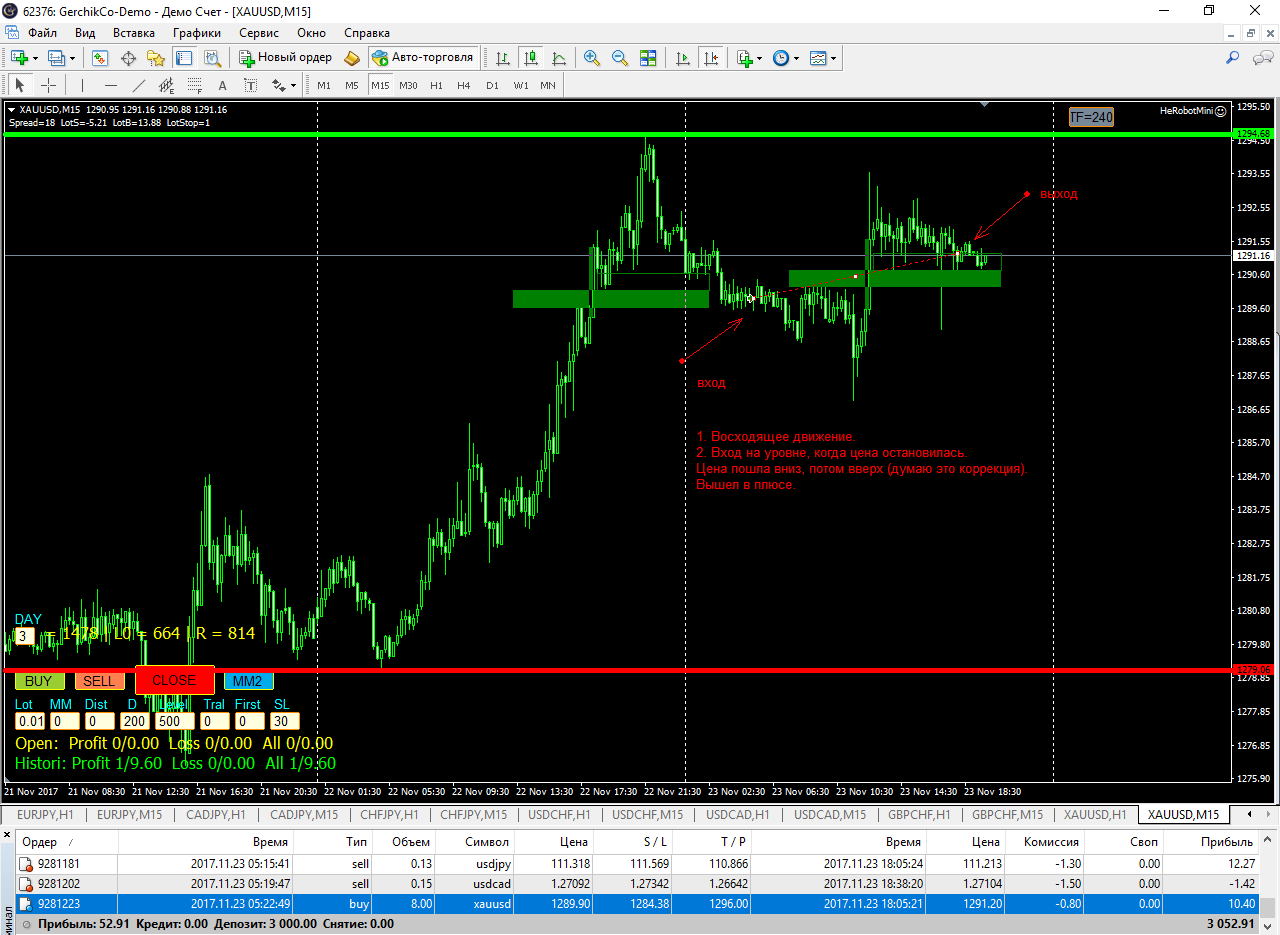Zoom out of the chart
Screen dimensions: 1280x935
tap(620, 58)
